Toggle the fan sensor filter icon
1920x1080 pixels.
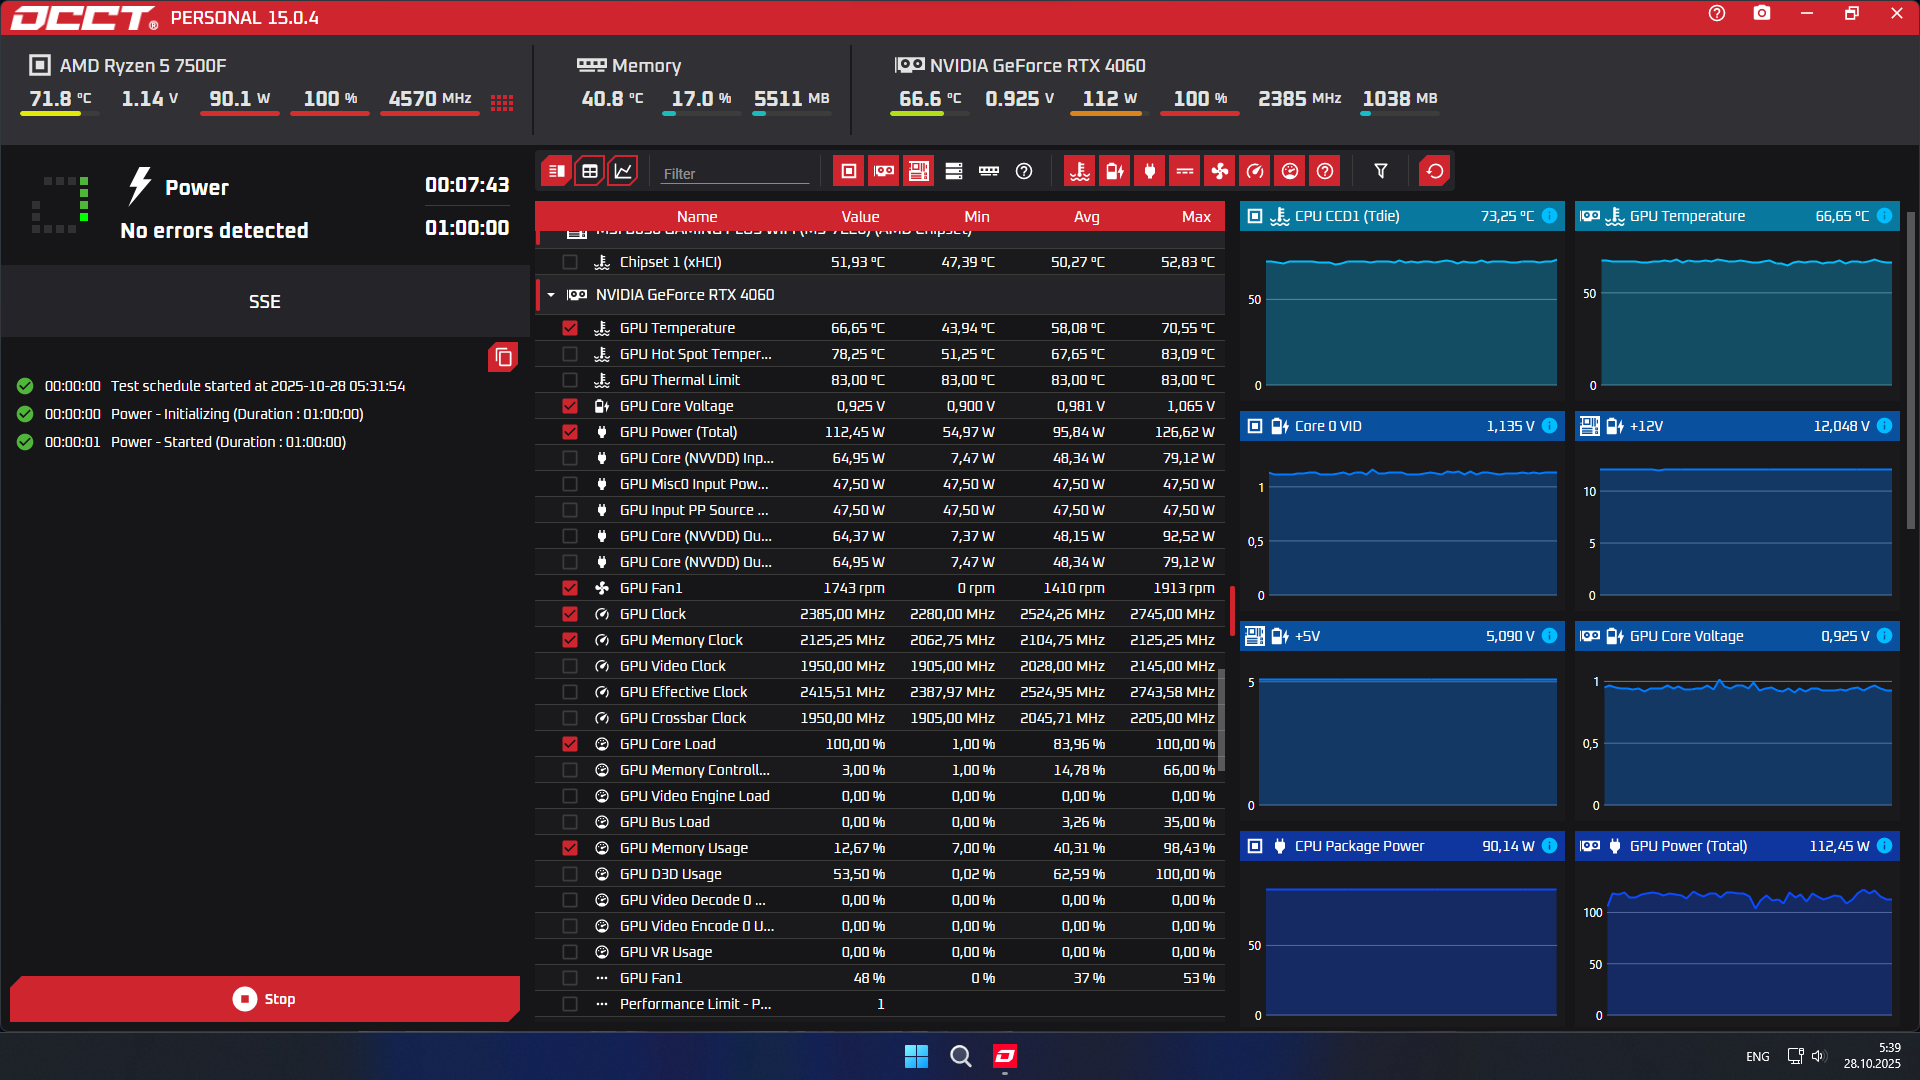pos(1219,171)
